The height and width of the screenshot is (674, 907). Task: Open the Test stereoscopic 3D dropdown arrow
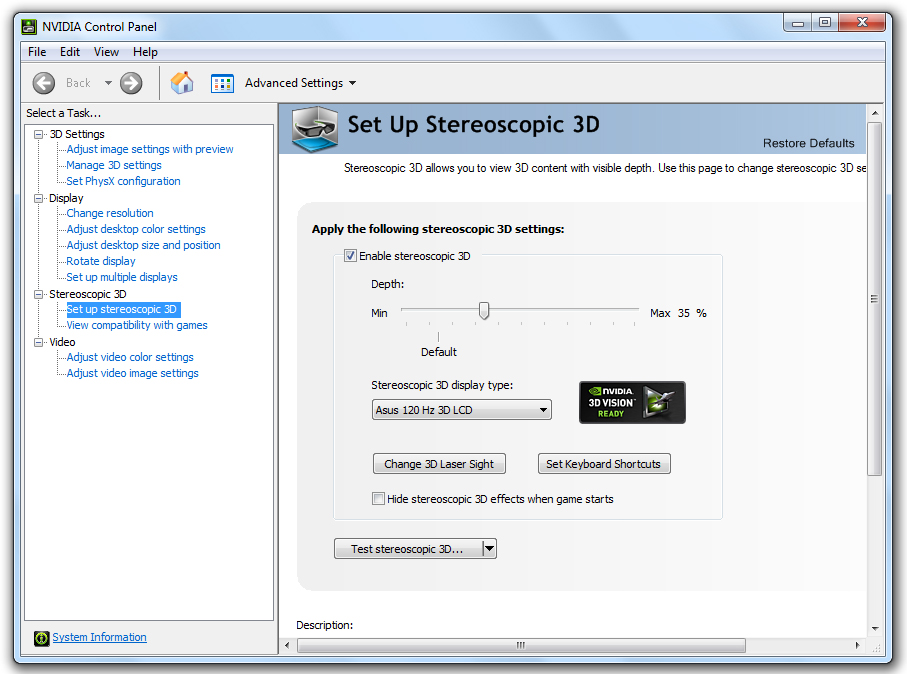point(489,548)
